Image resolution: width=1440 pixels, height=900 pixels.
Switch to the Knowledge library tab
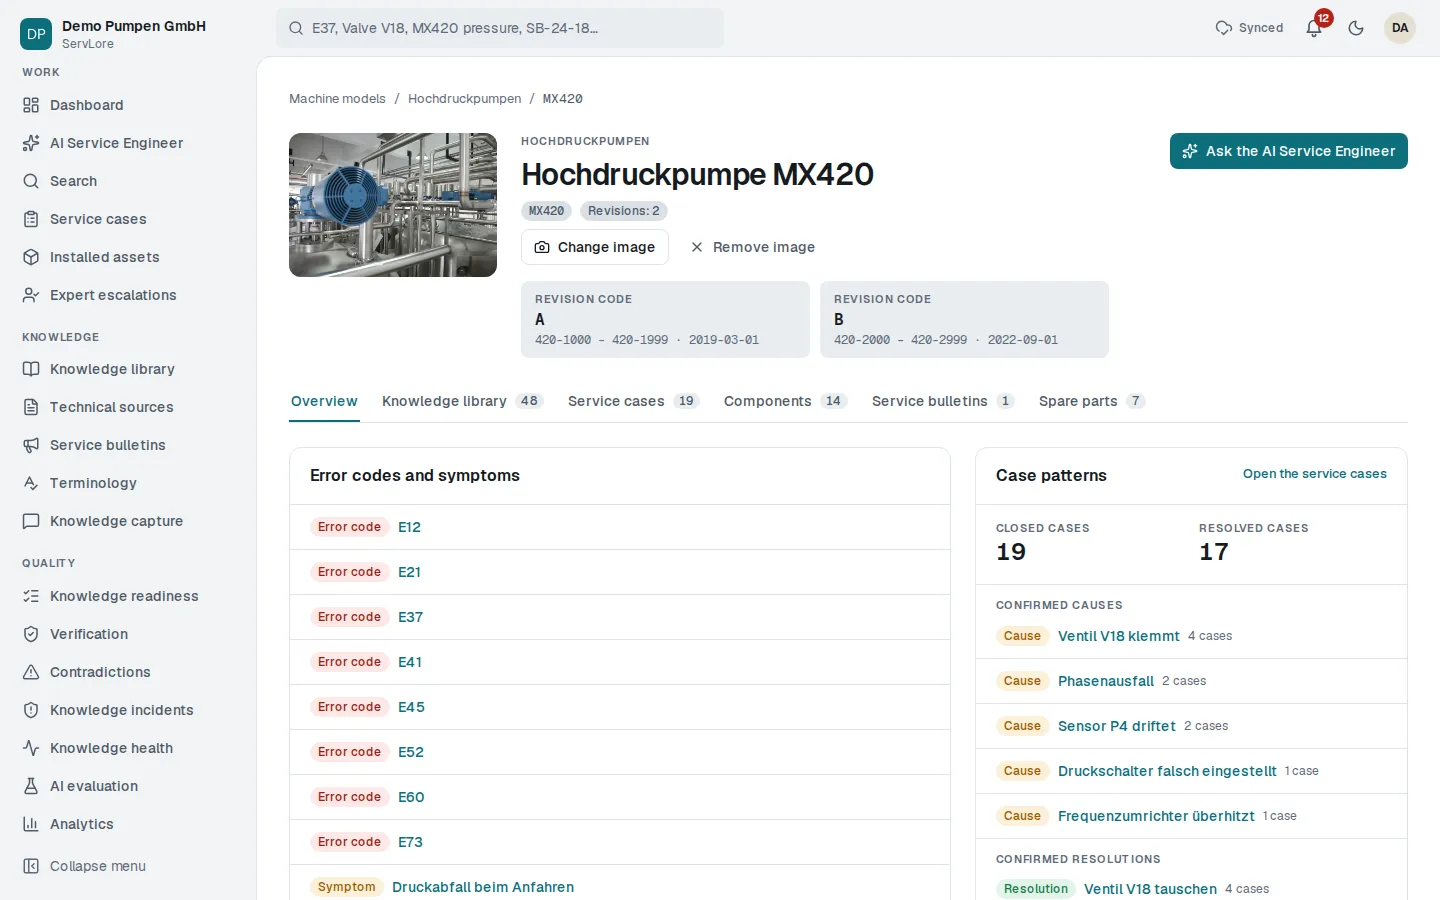[462, 401]
